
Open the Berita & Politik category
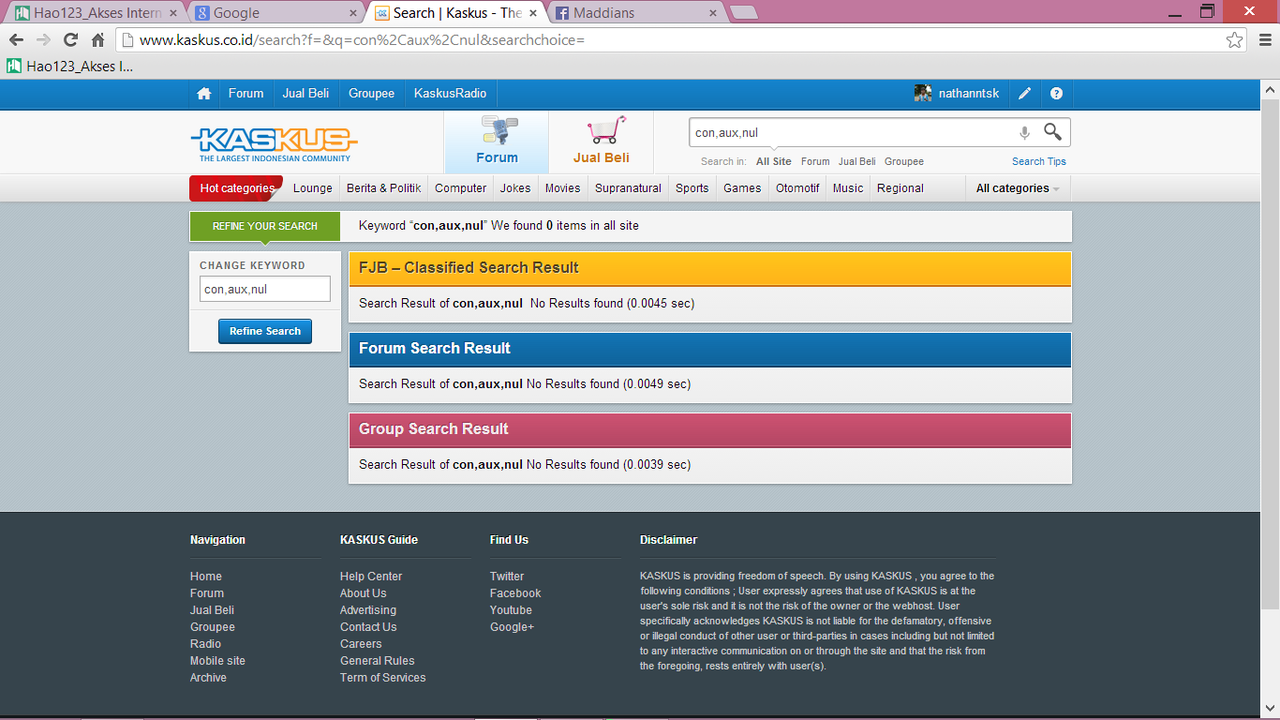384,188
